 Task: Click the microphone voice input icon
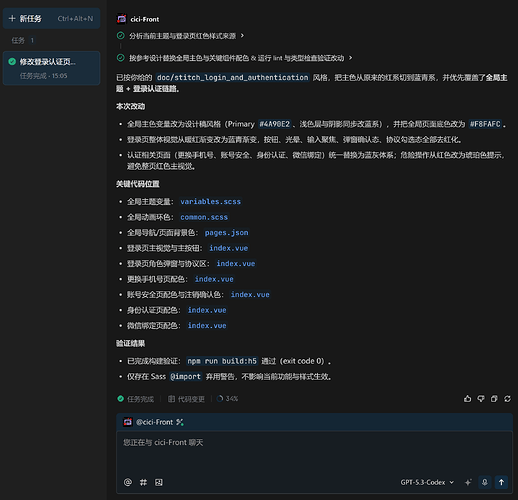(x=485, y=482)
